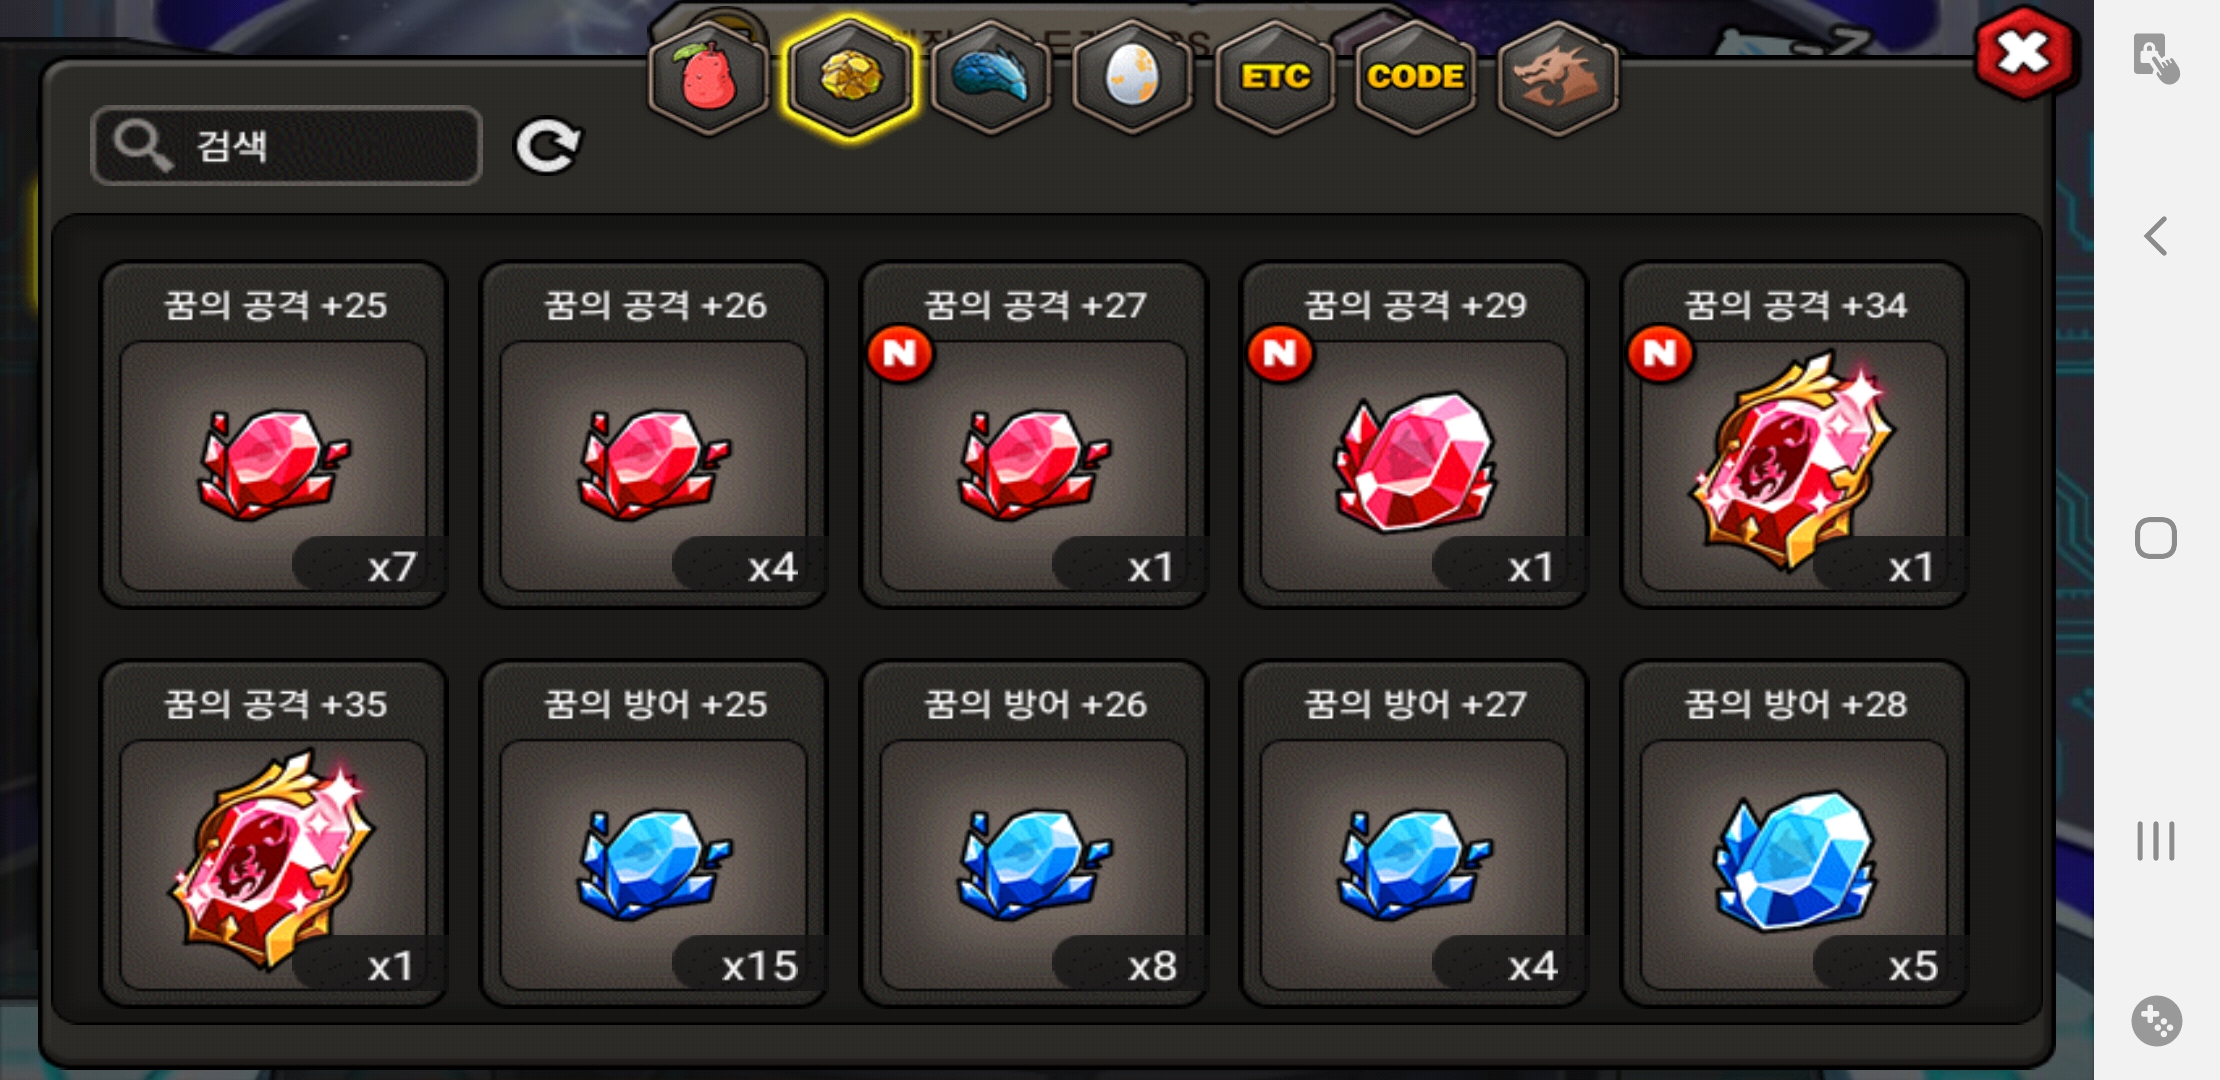Close the inventory with red X

(x=2025, y=53)
